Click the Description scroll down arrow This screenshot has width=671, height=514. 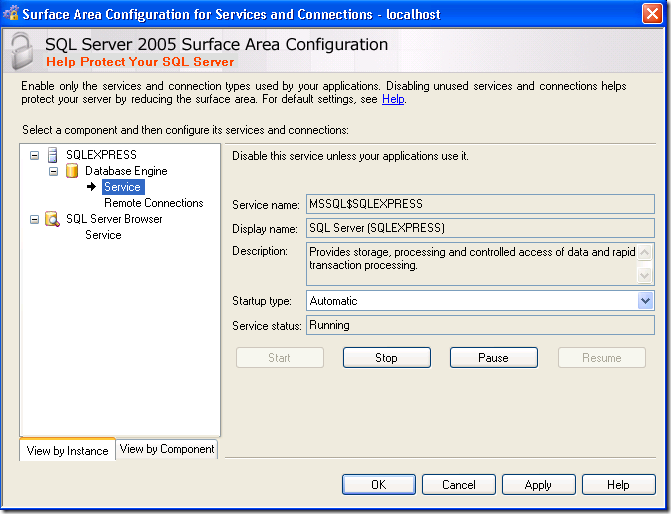644,275
